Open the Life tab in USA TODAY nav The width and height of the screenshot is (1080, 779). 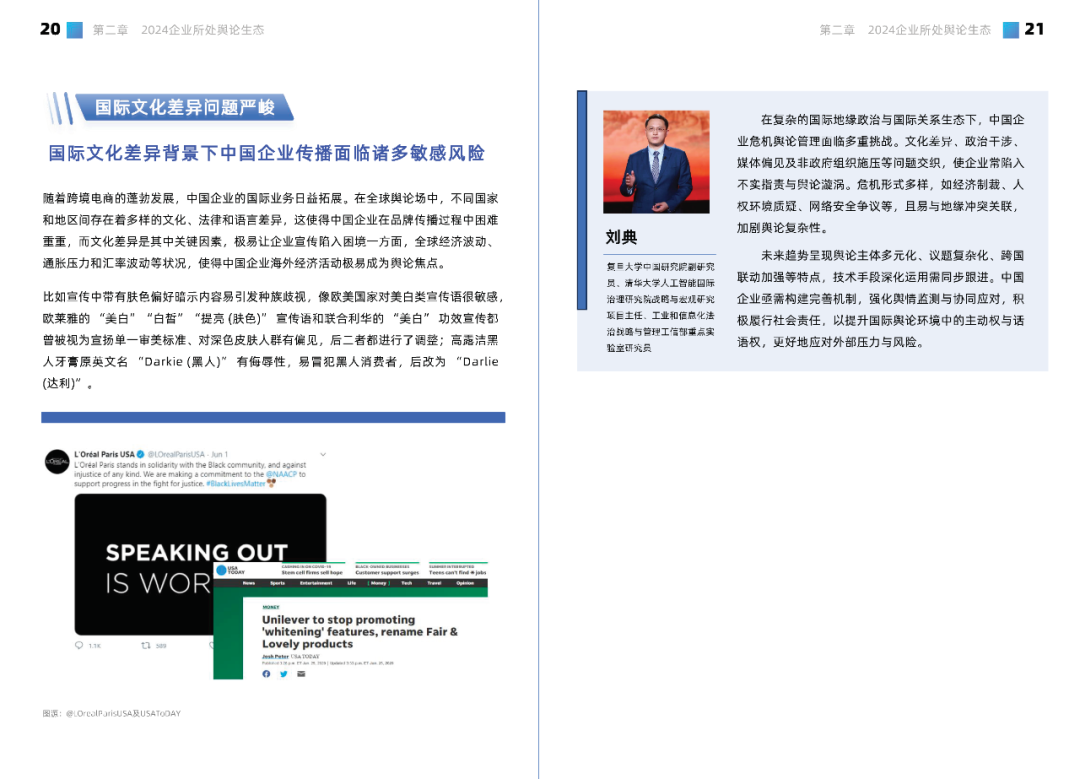[x=352, y=583]
